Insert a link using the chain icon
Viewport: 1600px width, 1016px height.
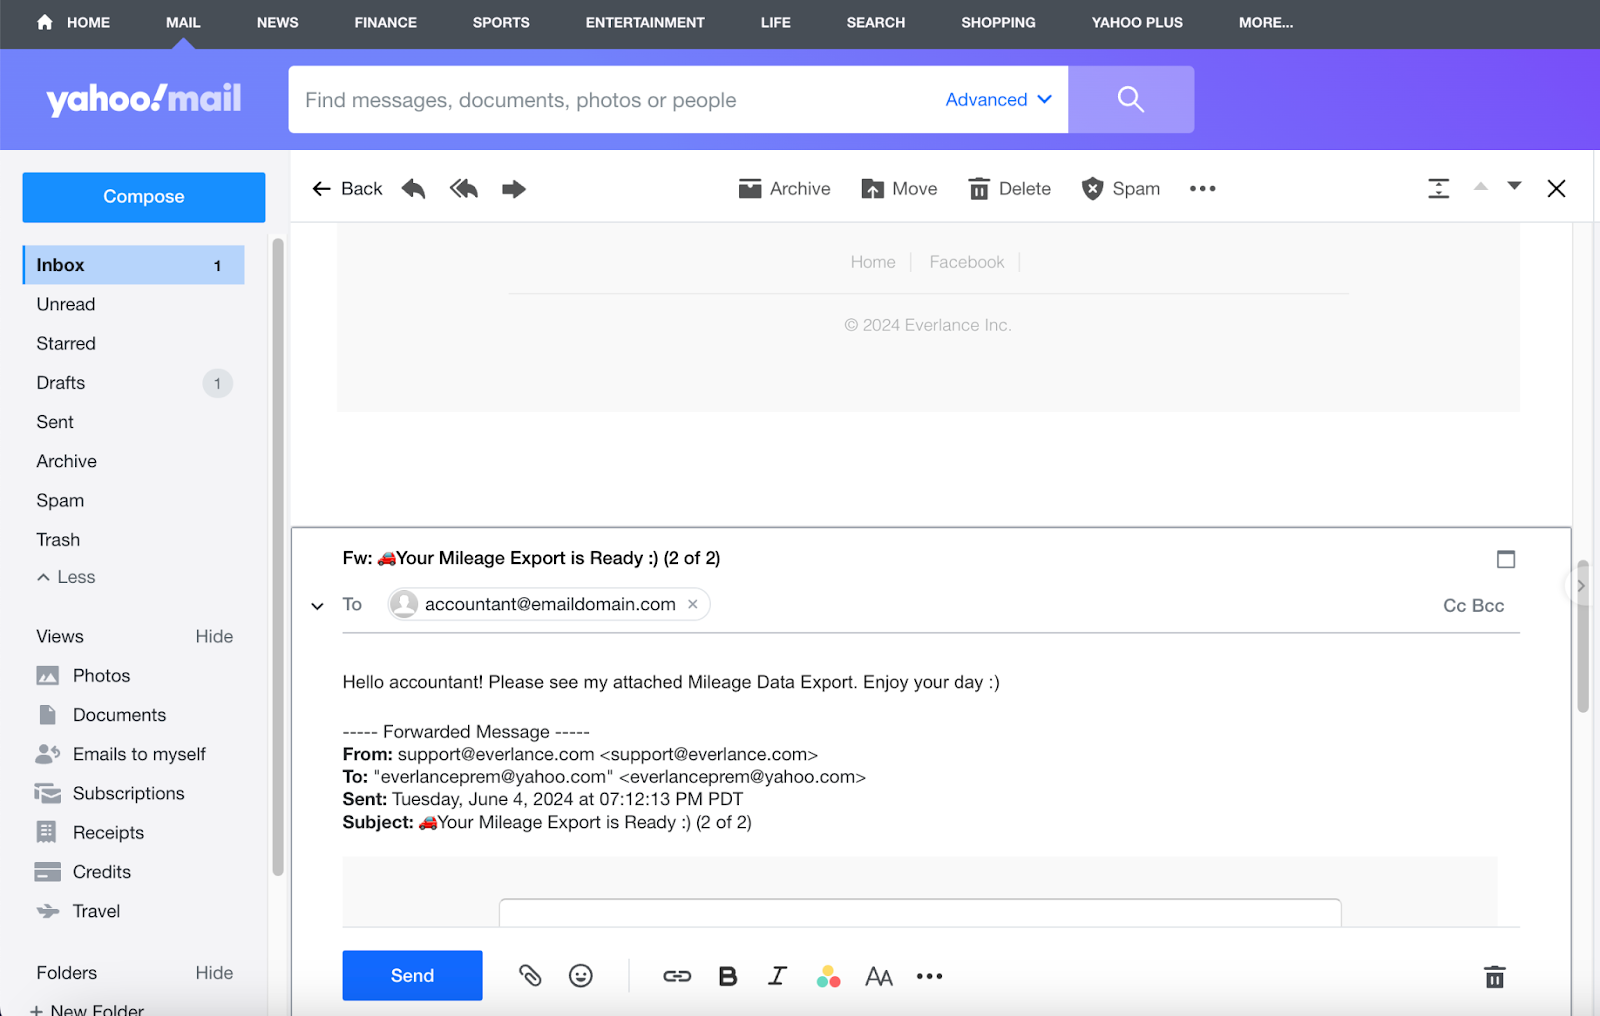677,976
